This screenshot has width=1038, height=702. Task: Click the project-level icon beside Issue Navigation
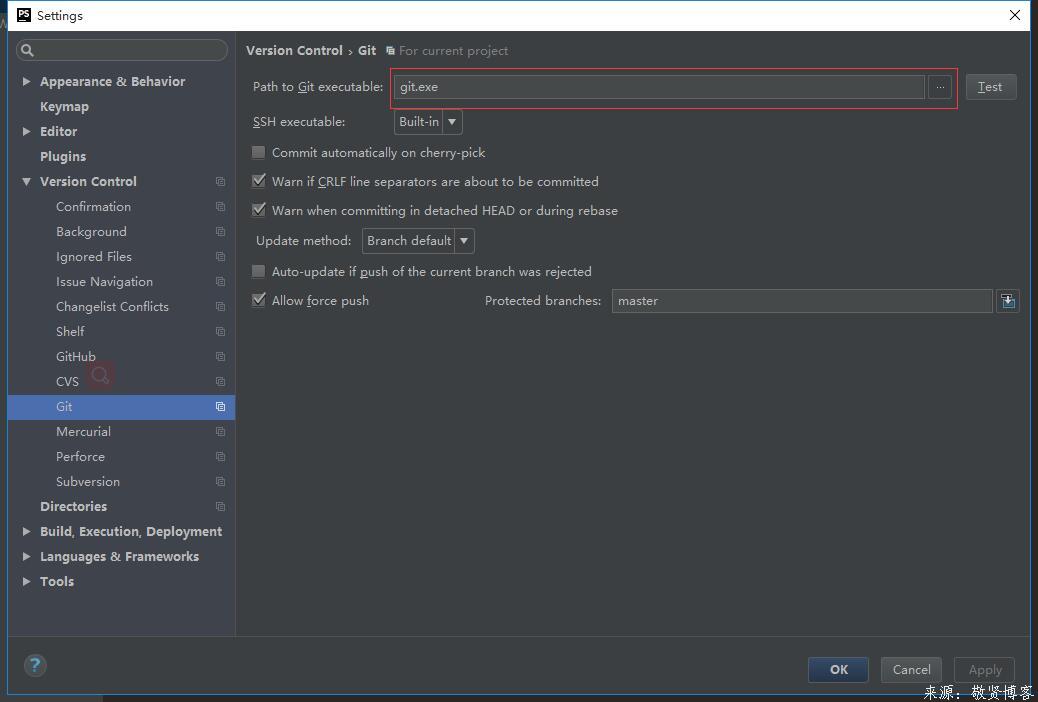220,281
